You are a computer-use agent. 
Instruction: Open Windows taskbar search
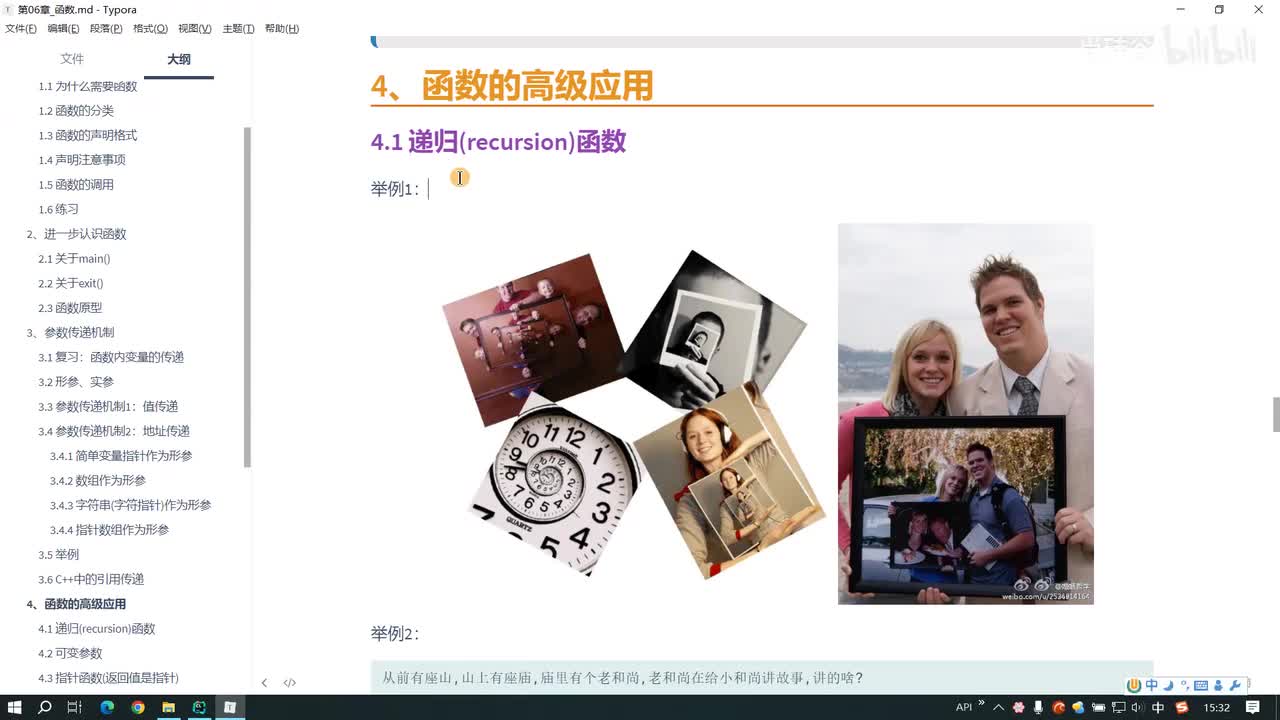[44, 707]
